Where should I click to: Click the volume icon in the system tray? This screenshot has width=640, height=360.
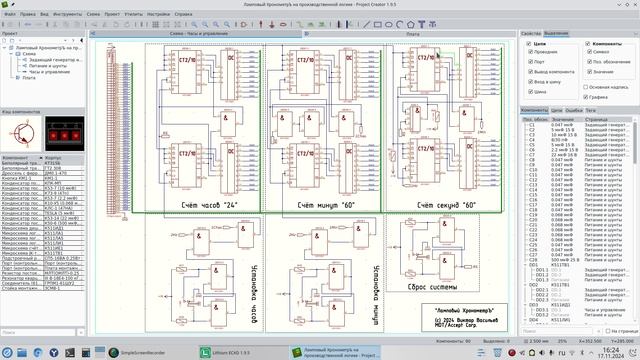tap(542, 353)
